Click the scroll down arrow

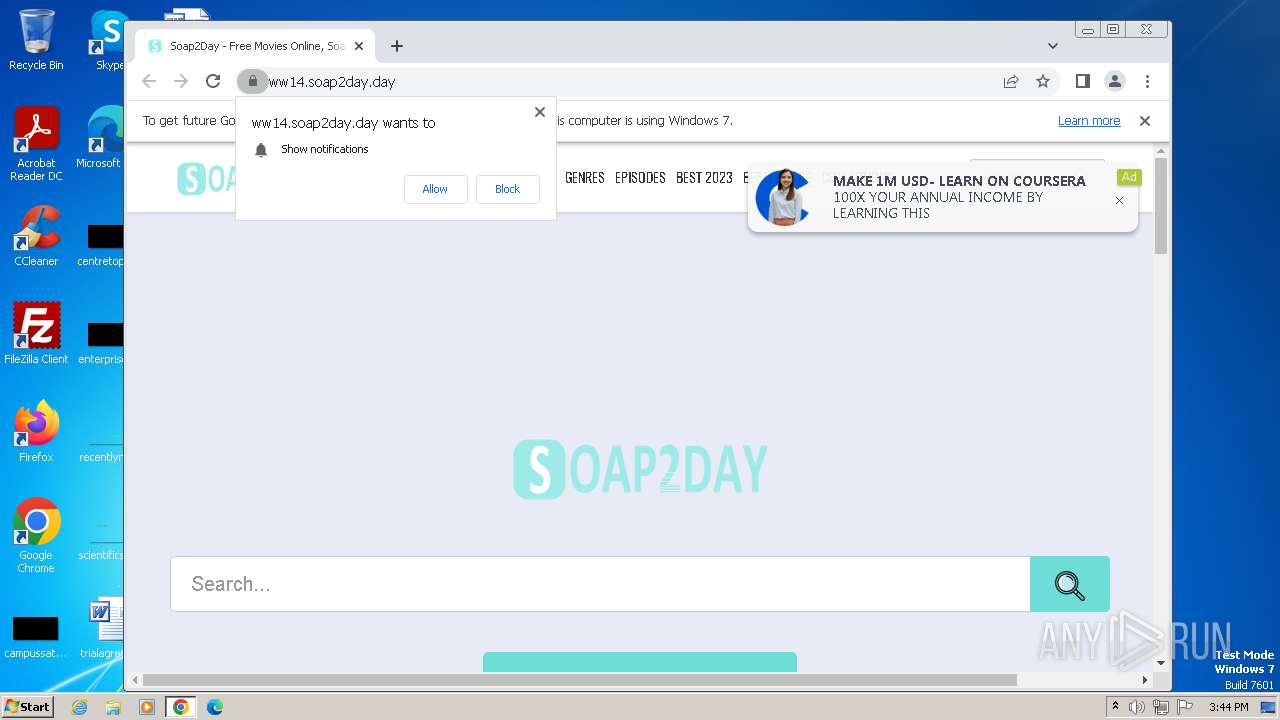[x=1161, y=662]
